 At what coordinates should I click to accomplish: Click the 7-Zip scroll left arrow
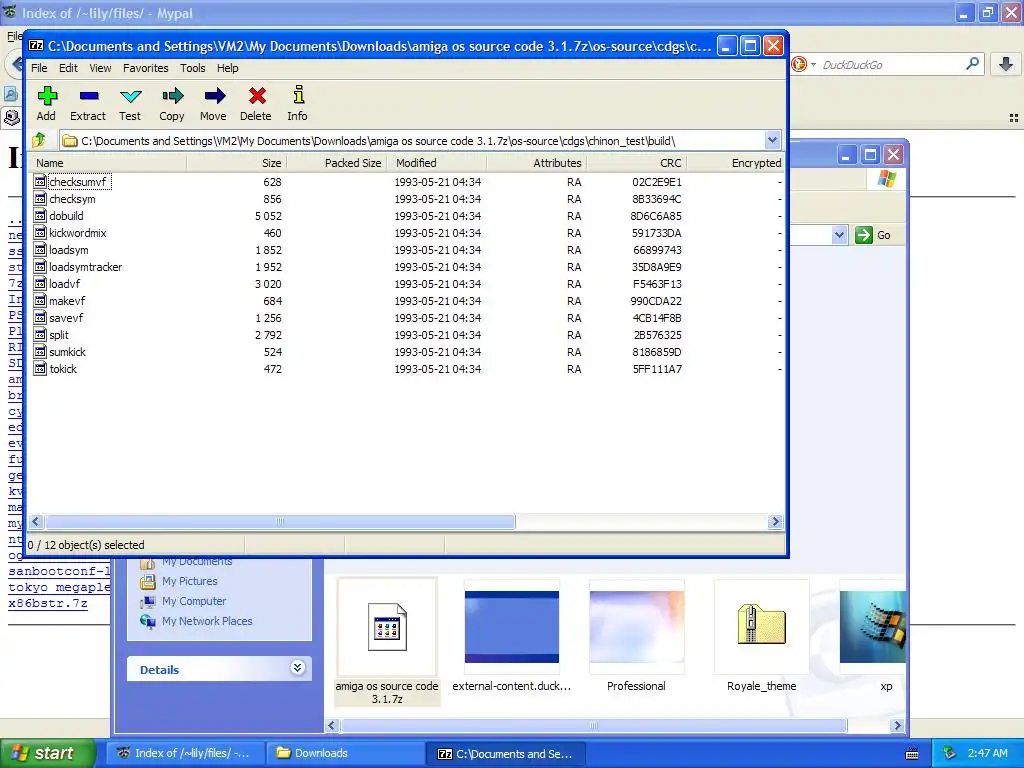click(36, 522)
